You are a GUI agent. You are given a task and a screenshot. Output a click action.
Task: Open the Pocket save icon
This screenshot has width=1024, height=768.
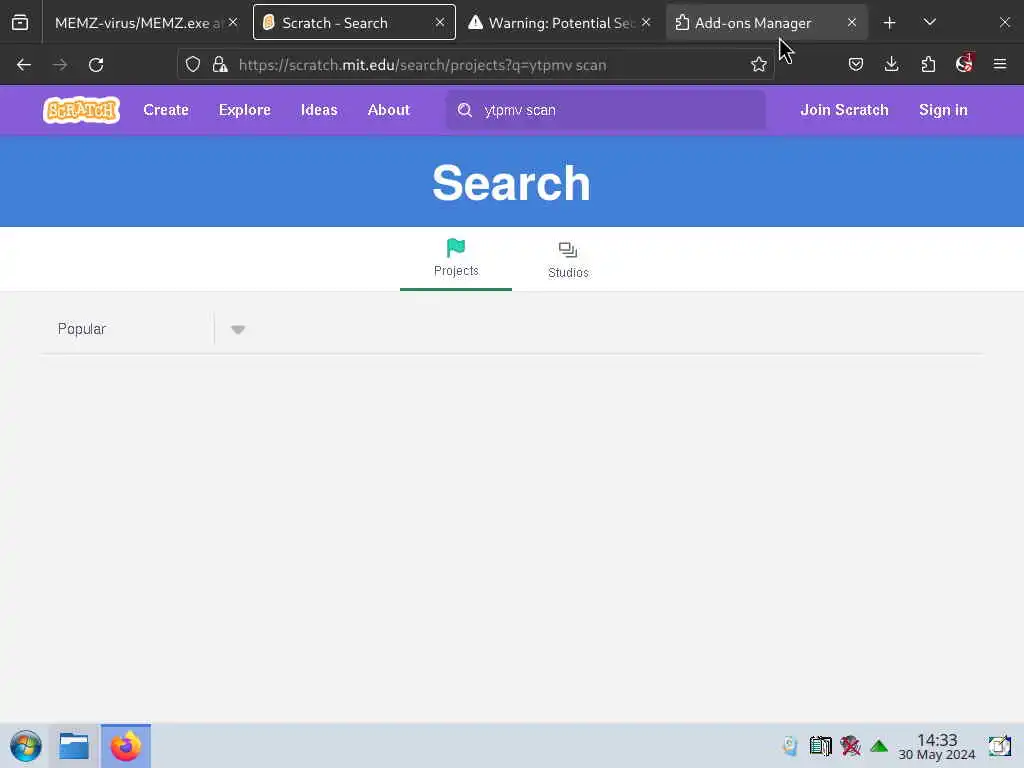click(856, 65)
